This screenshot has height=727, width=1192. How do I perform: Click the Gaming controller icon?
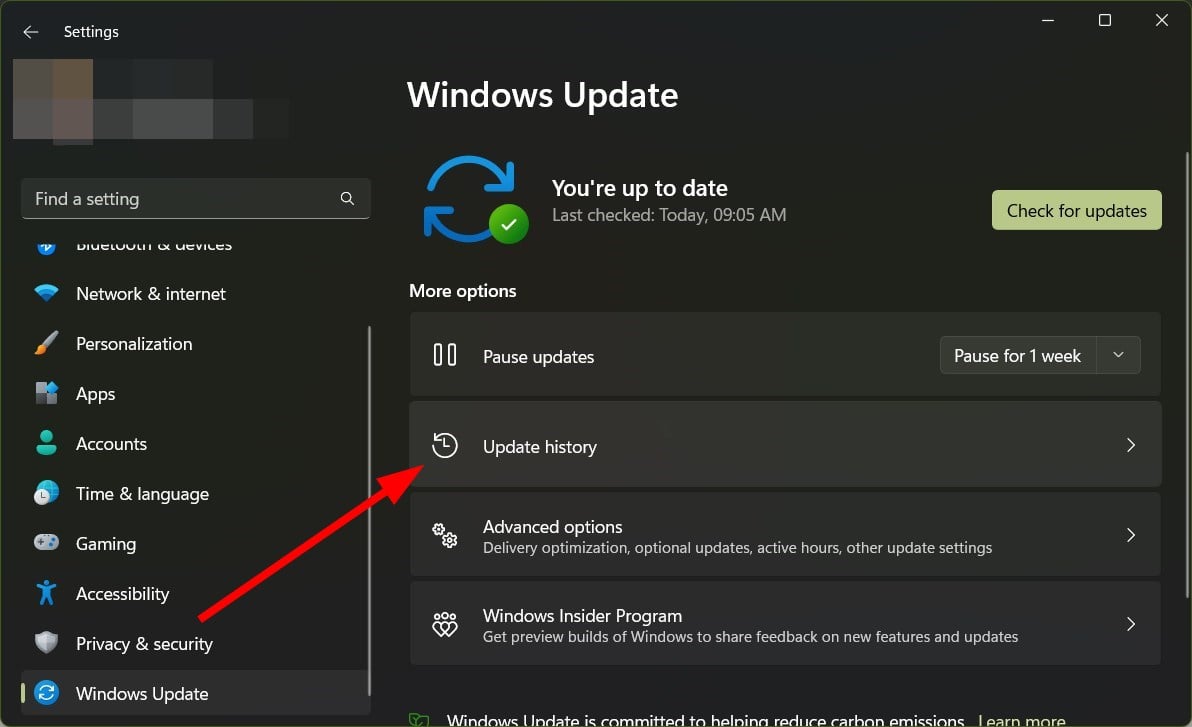coord(46,544)
